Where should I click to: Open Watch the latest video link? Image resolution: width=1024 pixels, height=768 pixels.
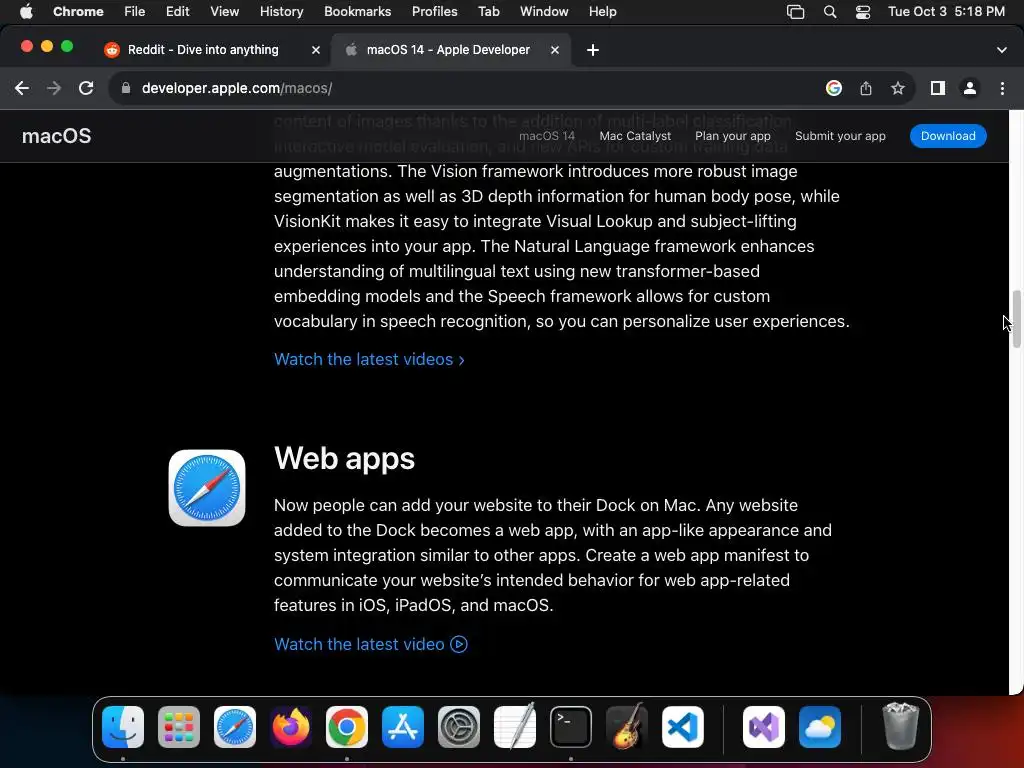tap(370, 644)
